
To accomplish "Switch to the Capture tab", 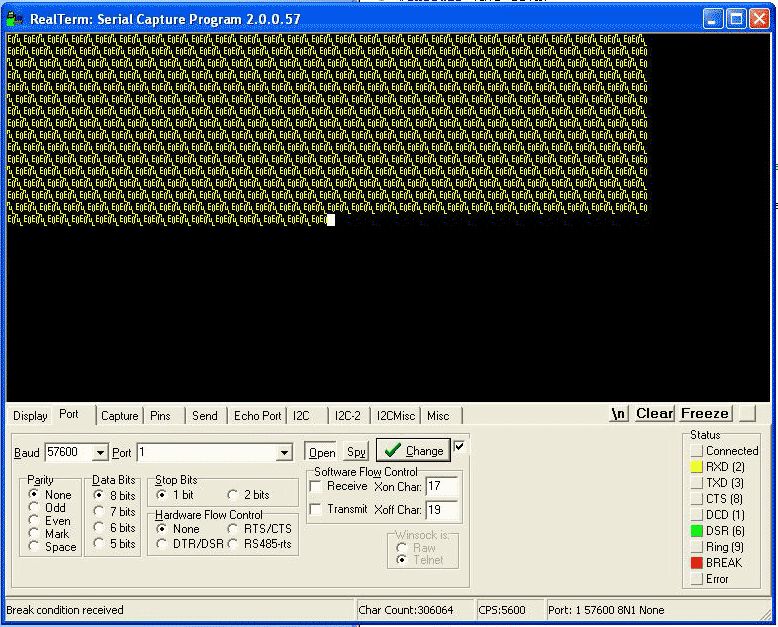I will [x=120, y=416].
